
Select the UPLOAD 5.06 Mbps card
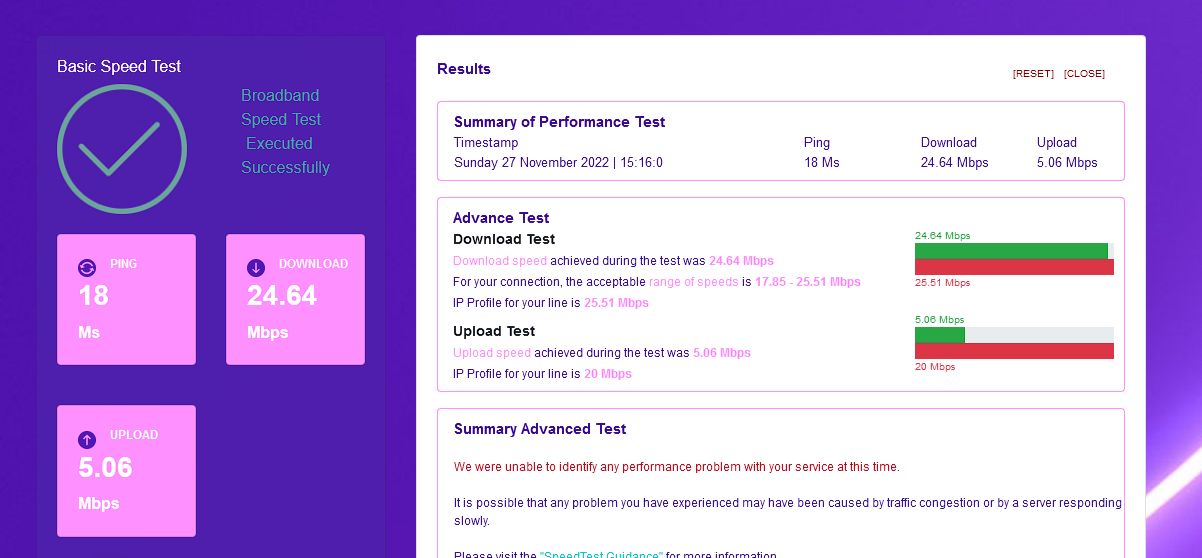pos(126,471)
